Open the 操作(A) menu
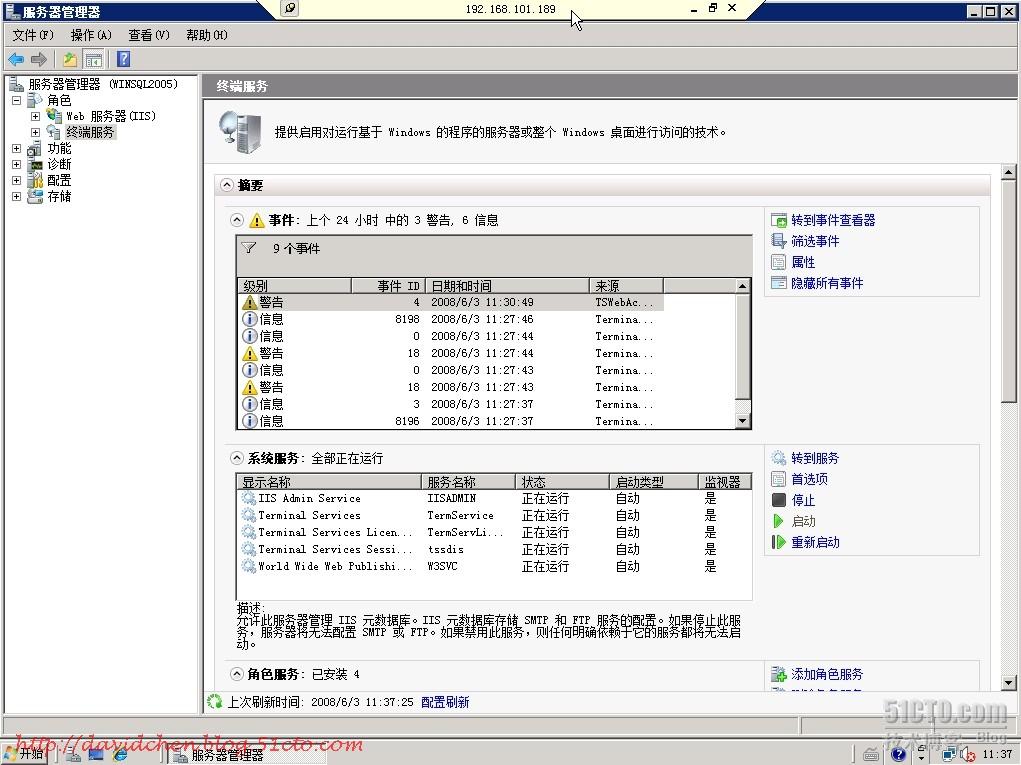 pyautogui.click(x=91, y=35)
